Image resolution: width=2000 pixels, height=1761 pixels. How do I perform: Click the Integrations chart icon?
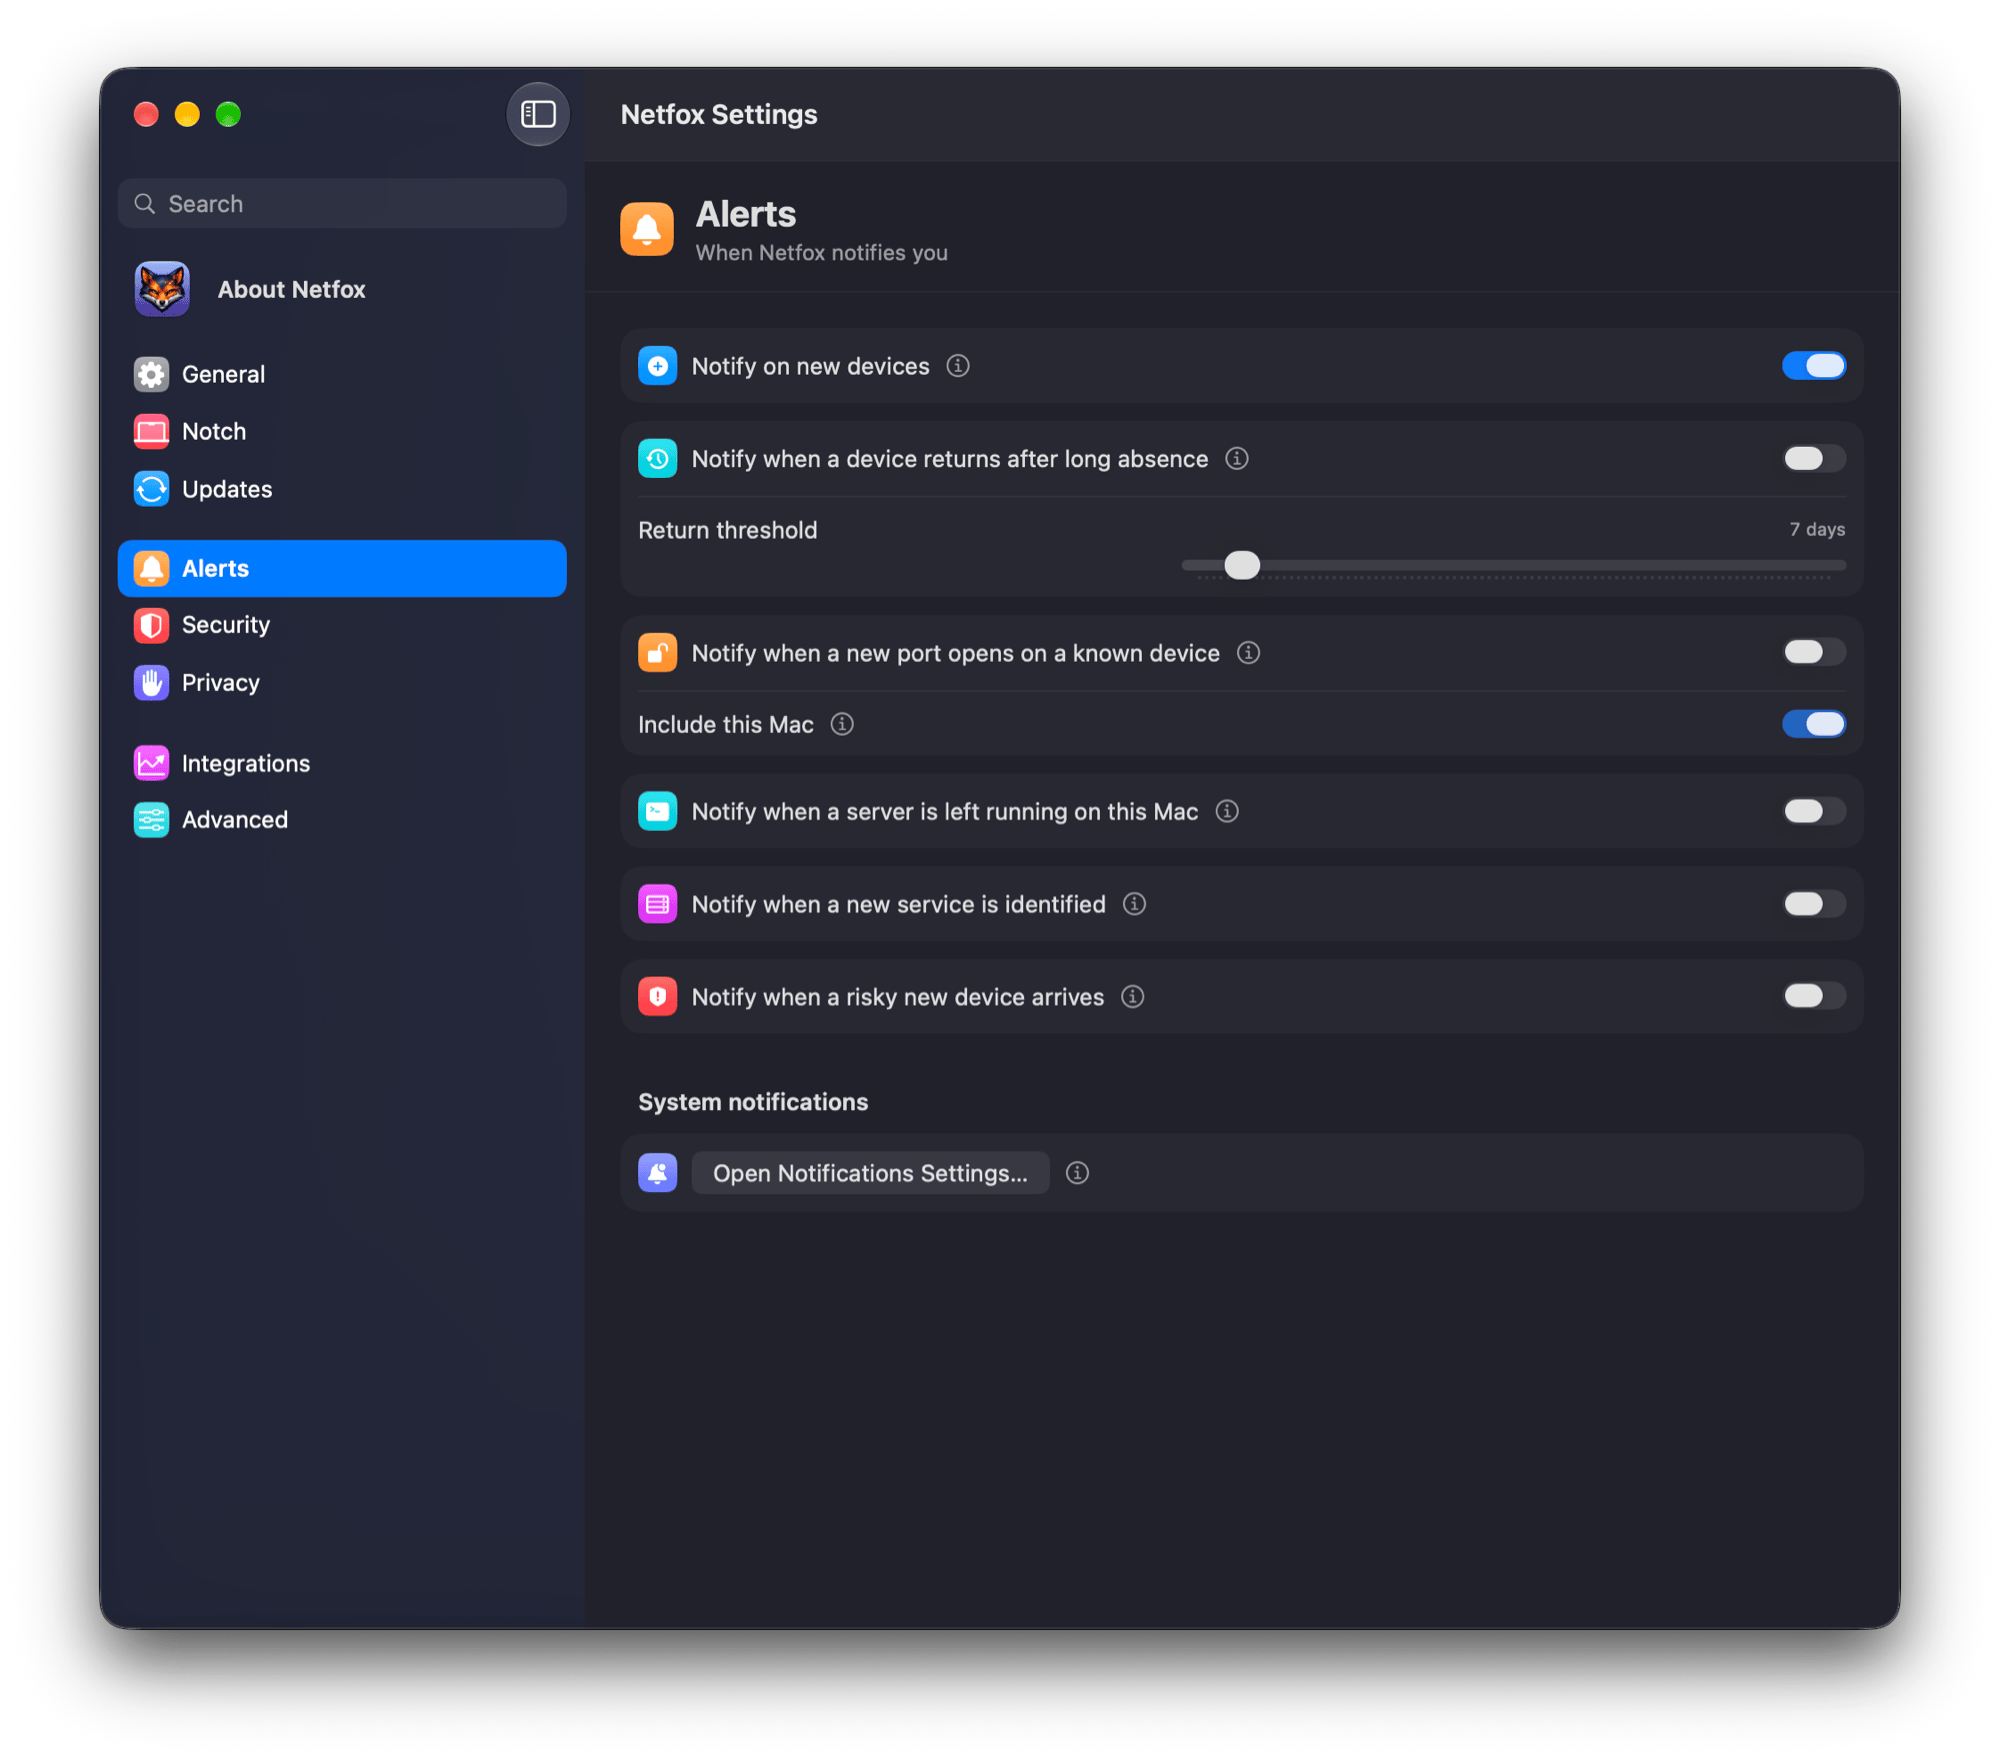pos(151,763)
